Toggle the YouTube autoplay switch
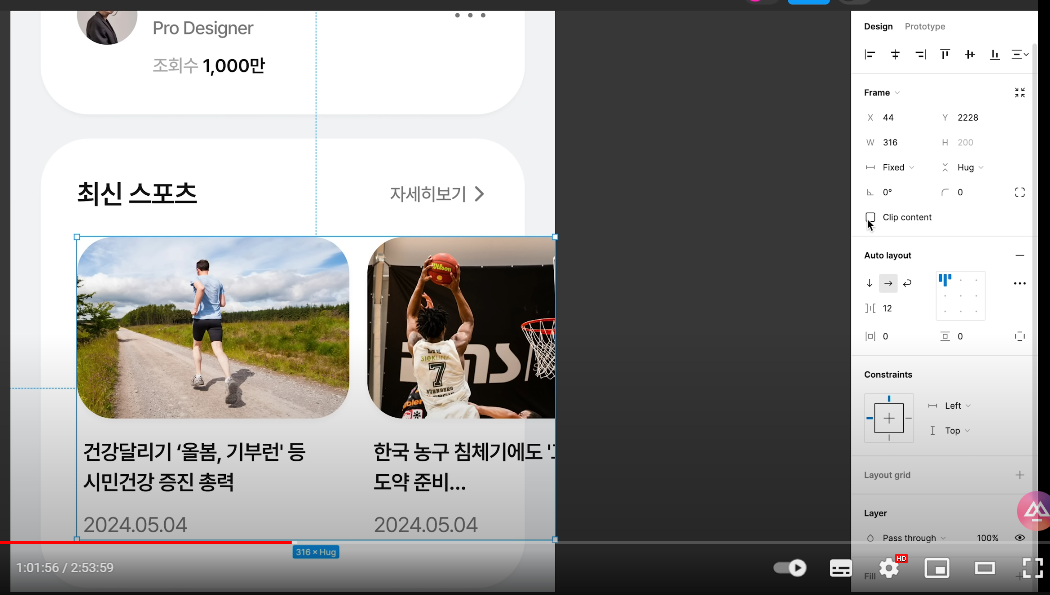Image resolution: width=1050 pixels, height=595 pixels. coord(790,568)
